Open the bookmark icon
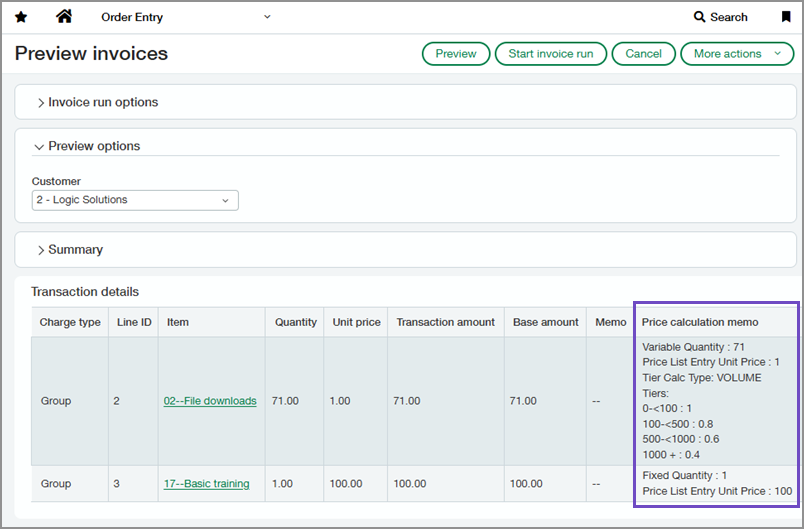The image size is (804, 529). click(786, 17)
